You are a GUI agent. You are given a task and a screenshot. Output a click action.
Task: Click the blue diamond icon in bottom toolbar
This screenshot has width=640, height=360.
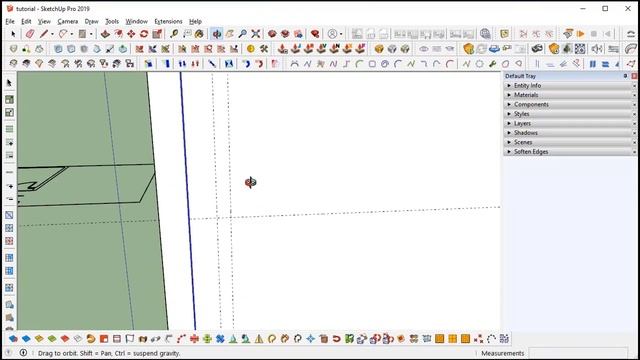coord(26,339)
